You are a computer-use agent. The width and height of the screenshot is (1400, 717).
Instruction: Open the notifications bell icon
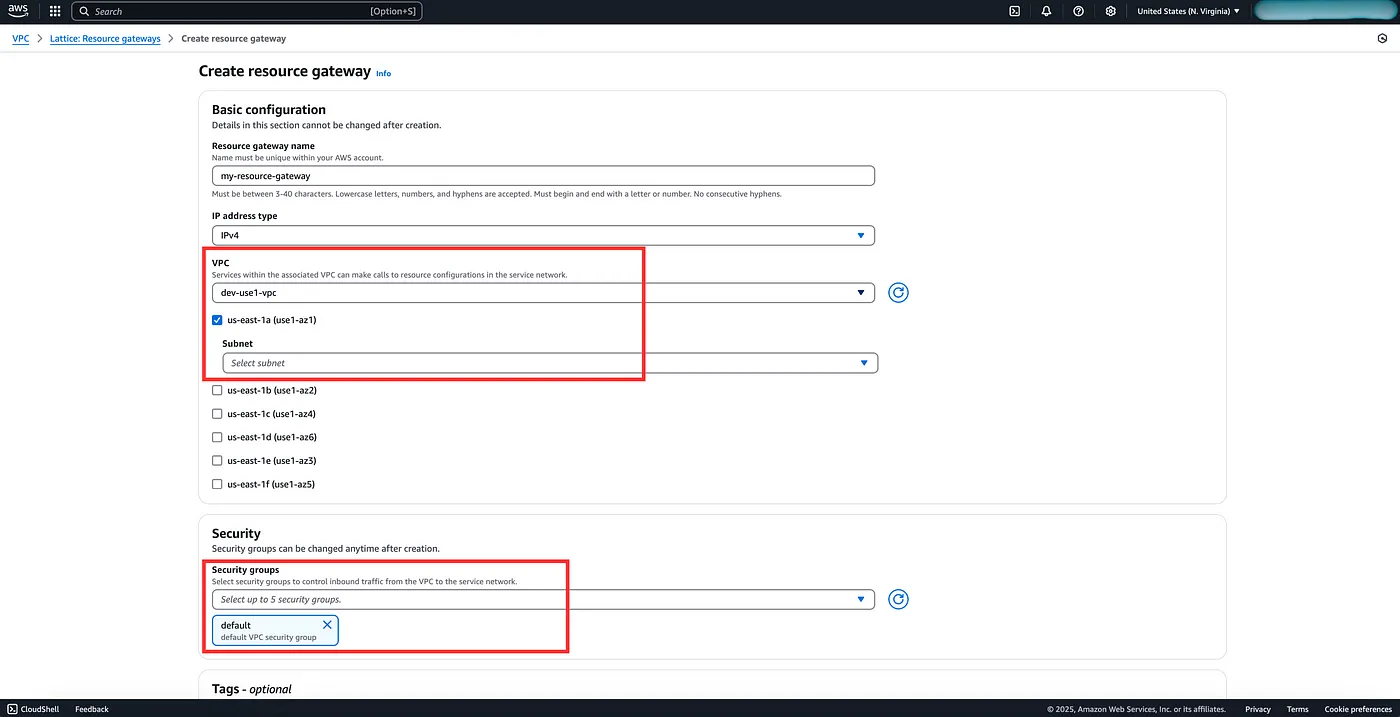pyautogui.click(x=1046, y=11)
